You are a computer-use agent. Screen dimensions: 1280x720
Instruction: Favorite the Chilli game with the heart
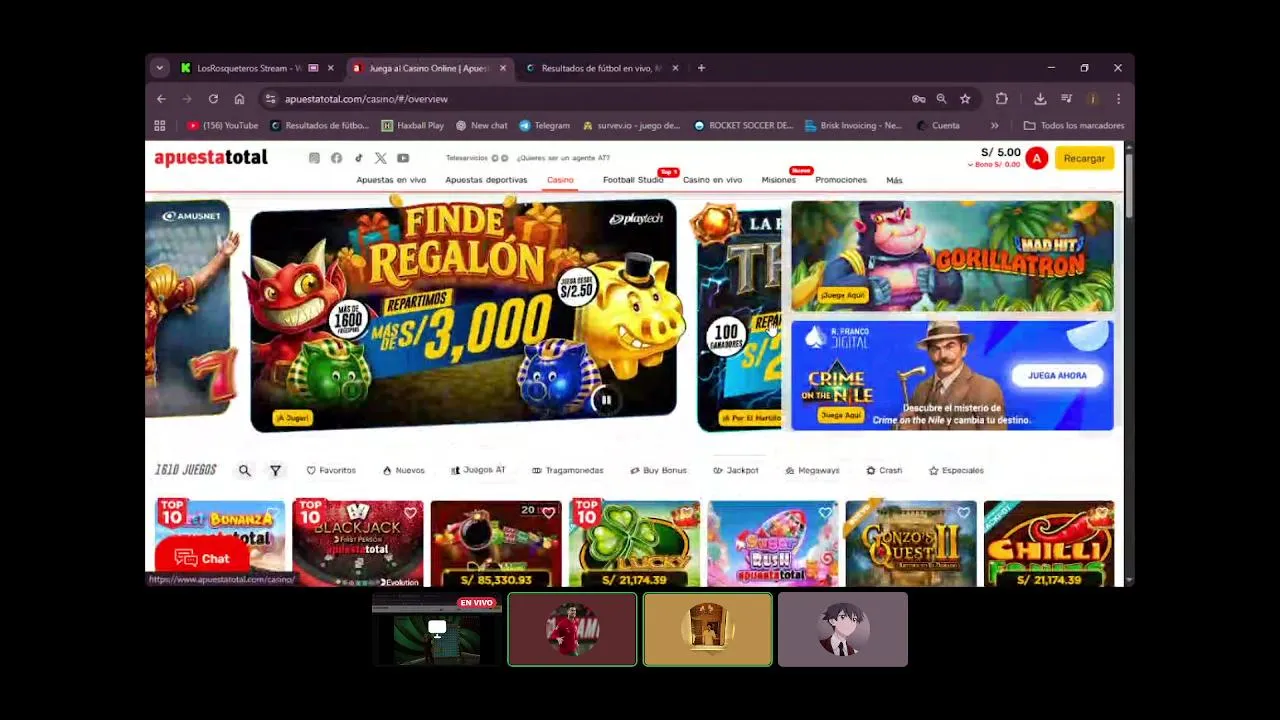point(1101,513)
